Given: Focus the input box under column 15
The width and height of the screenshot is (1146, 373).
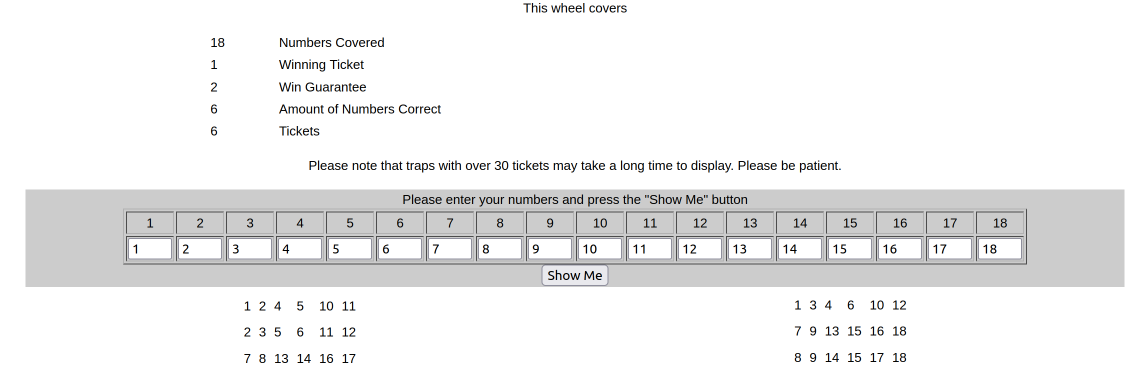Looking at the screenshot, I should click(x=850, y=249).
